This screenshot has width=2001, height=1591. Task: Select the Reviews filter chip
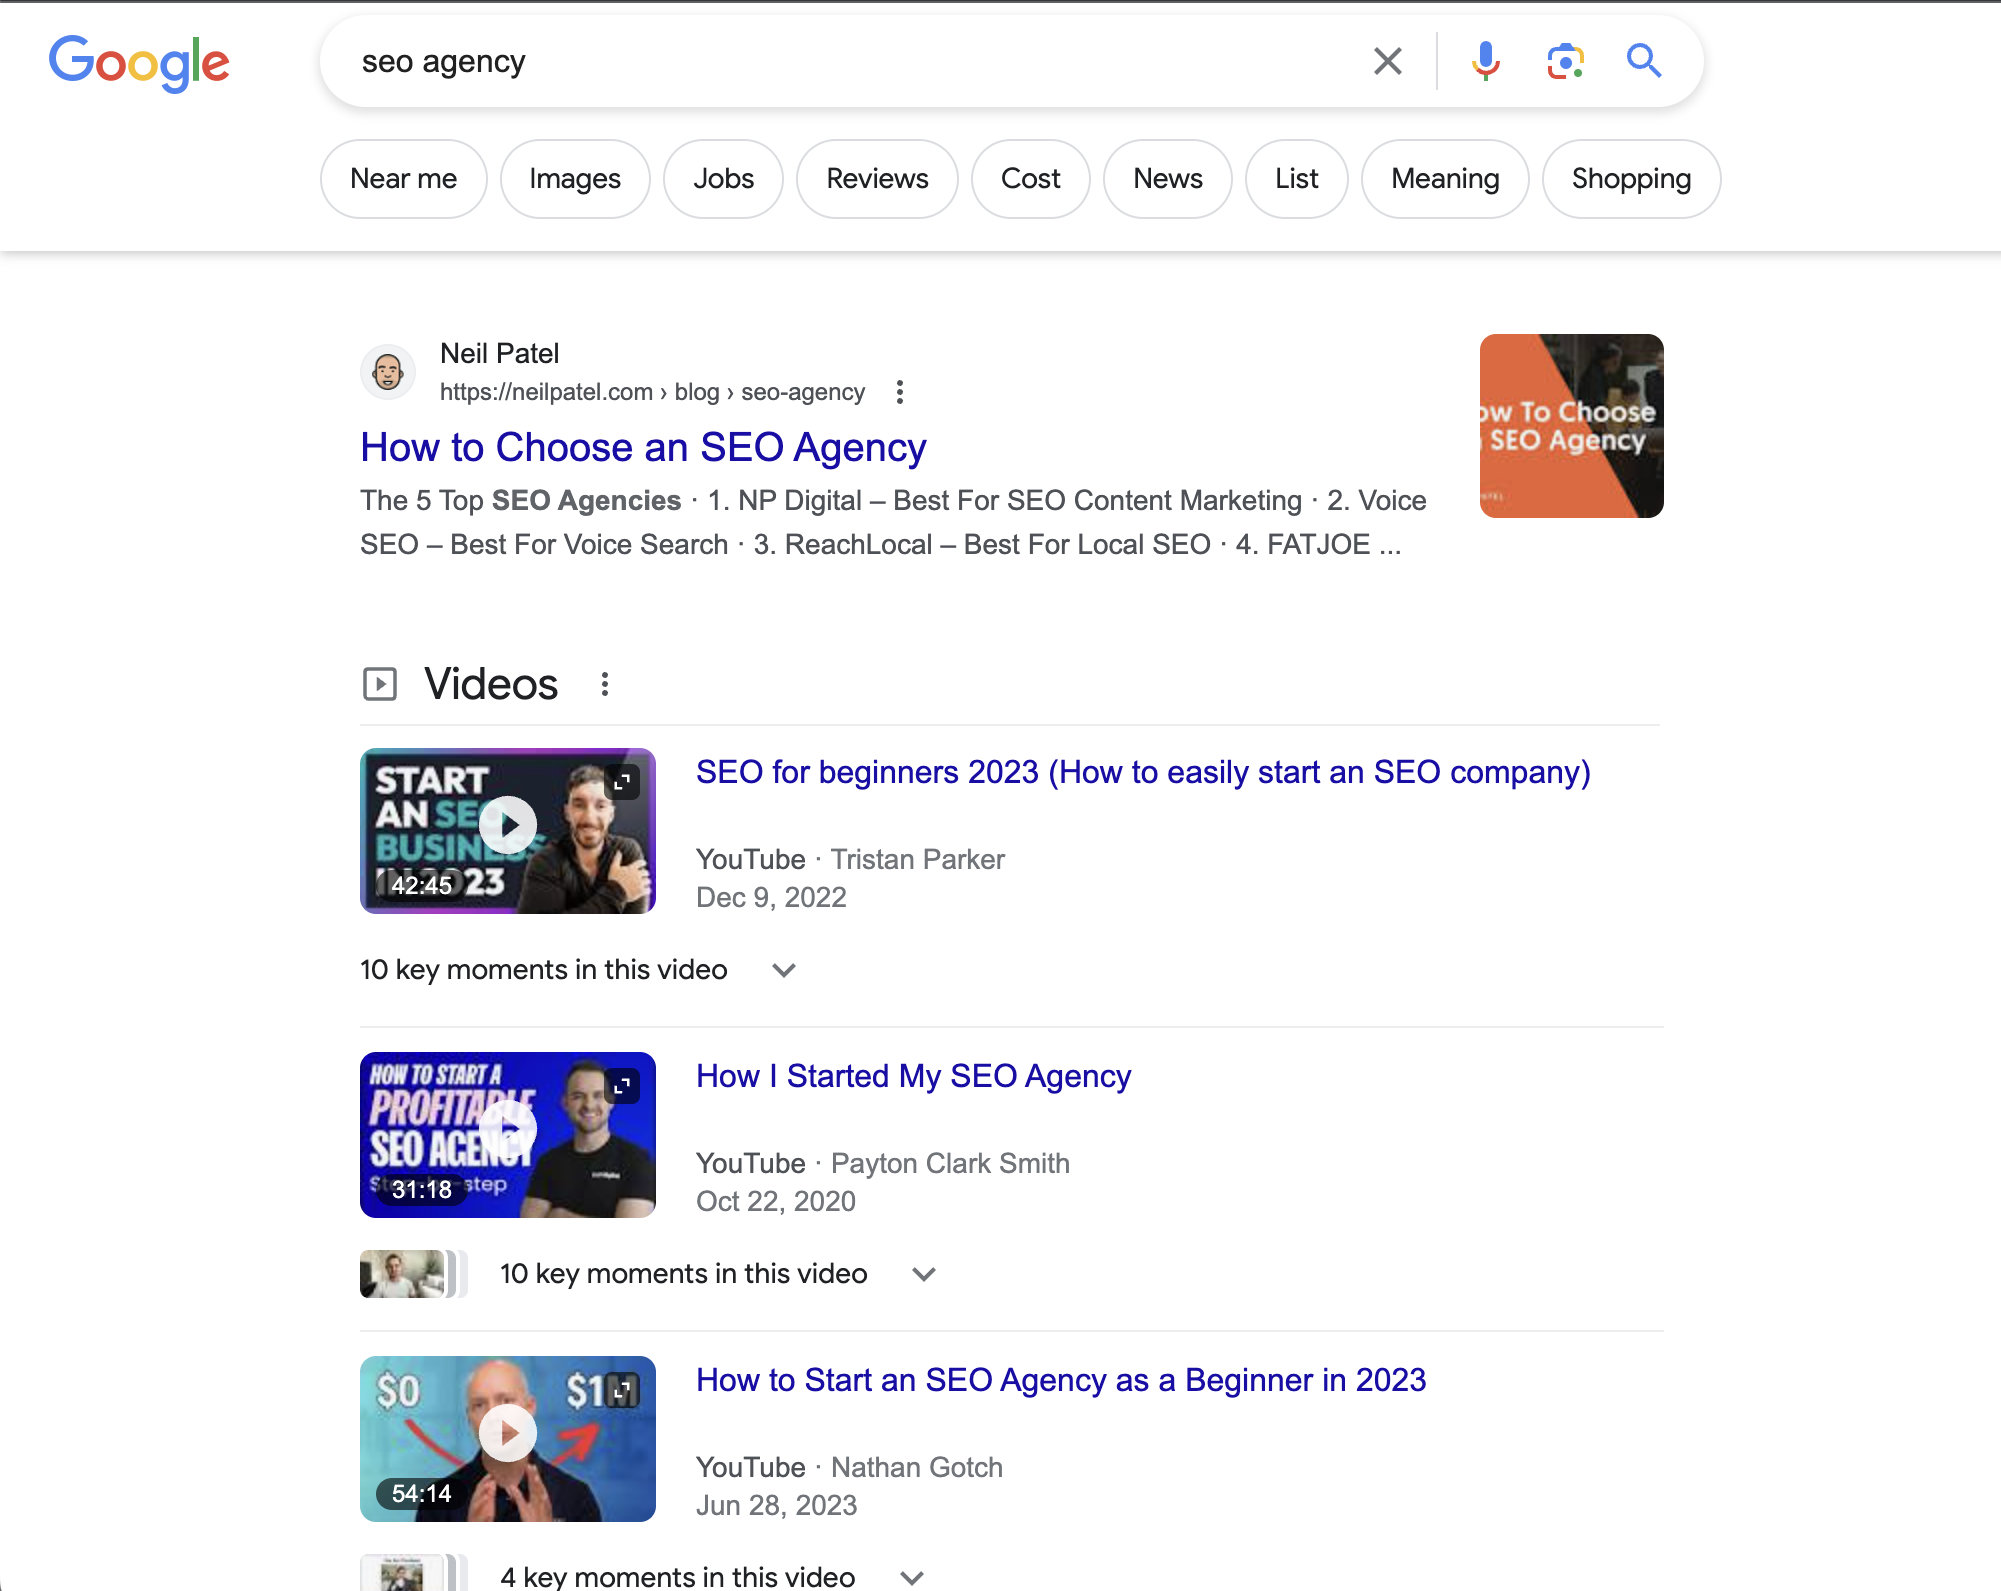click(877, 179)
